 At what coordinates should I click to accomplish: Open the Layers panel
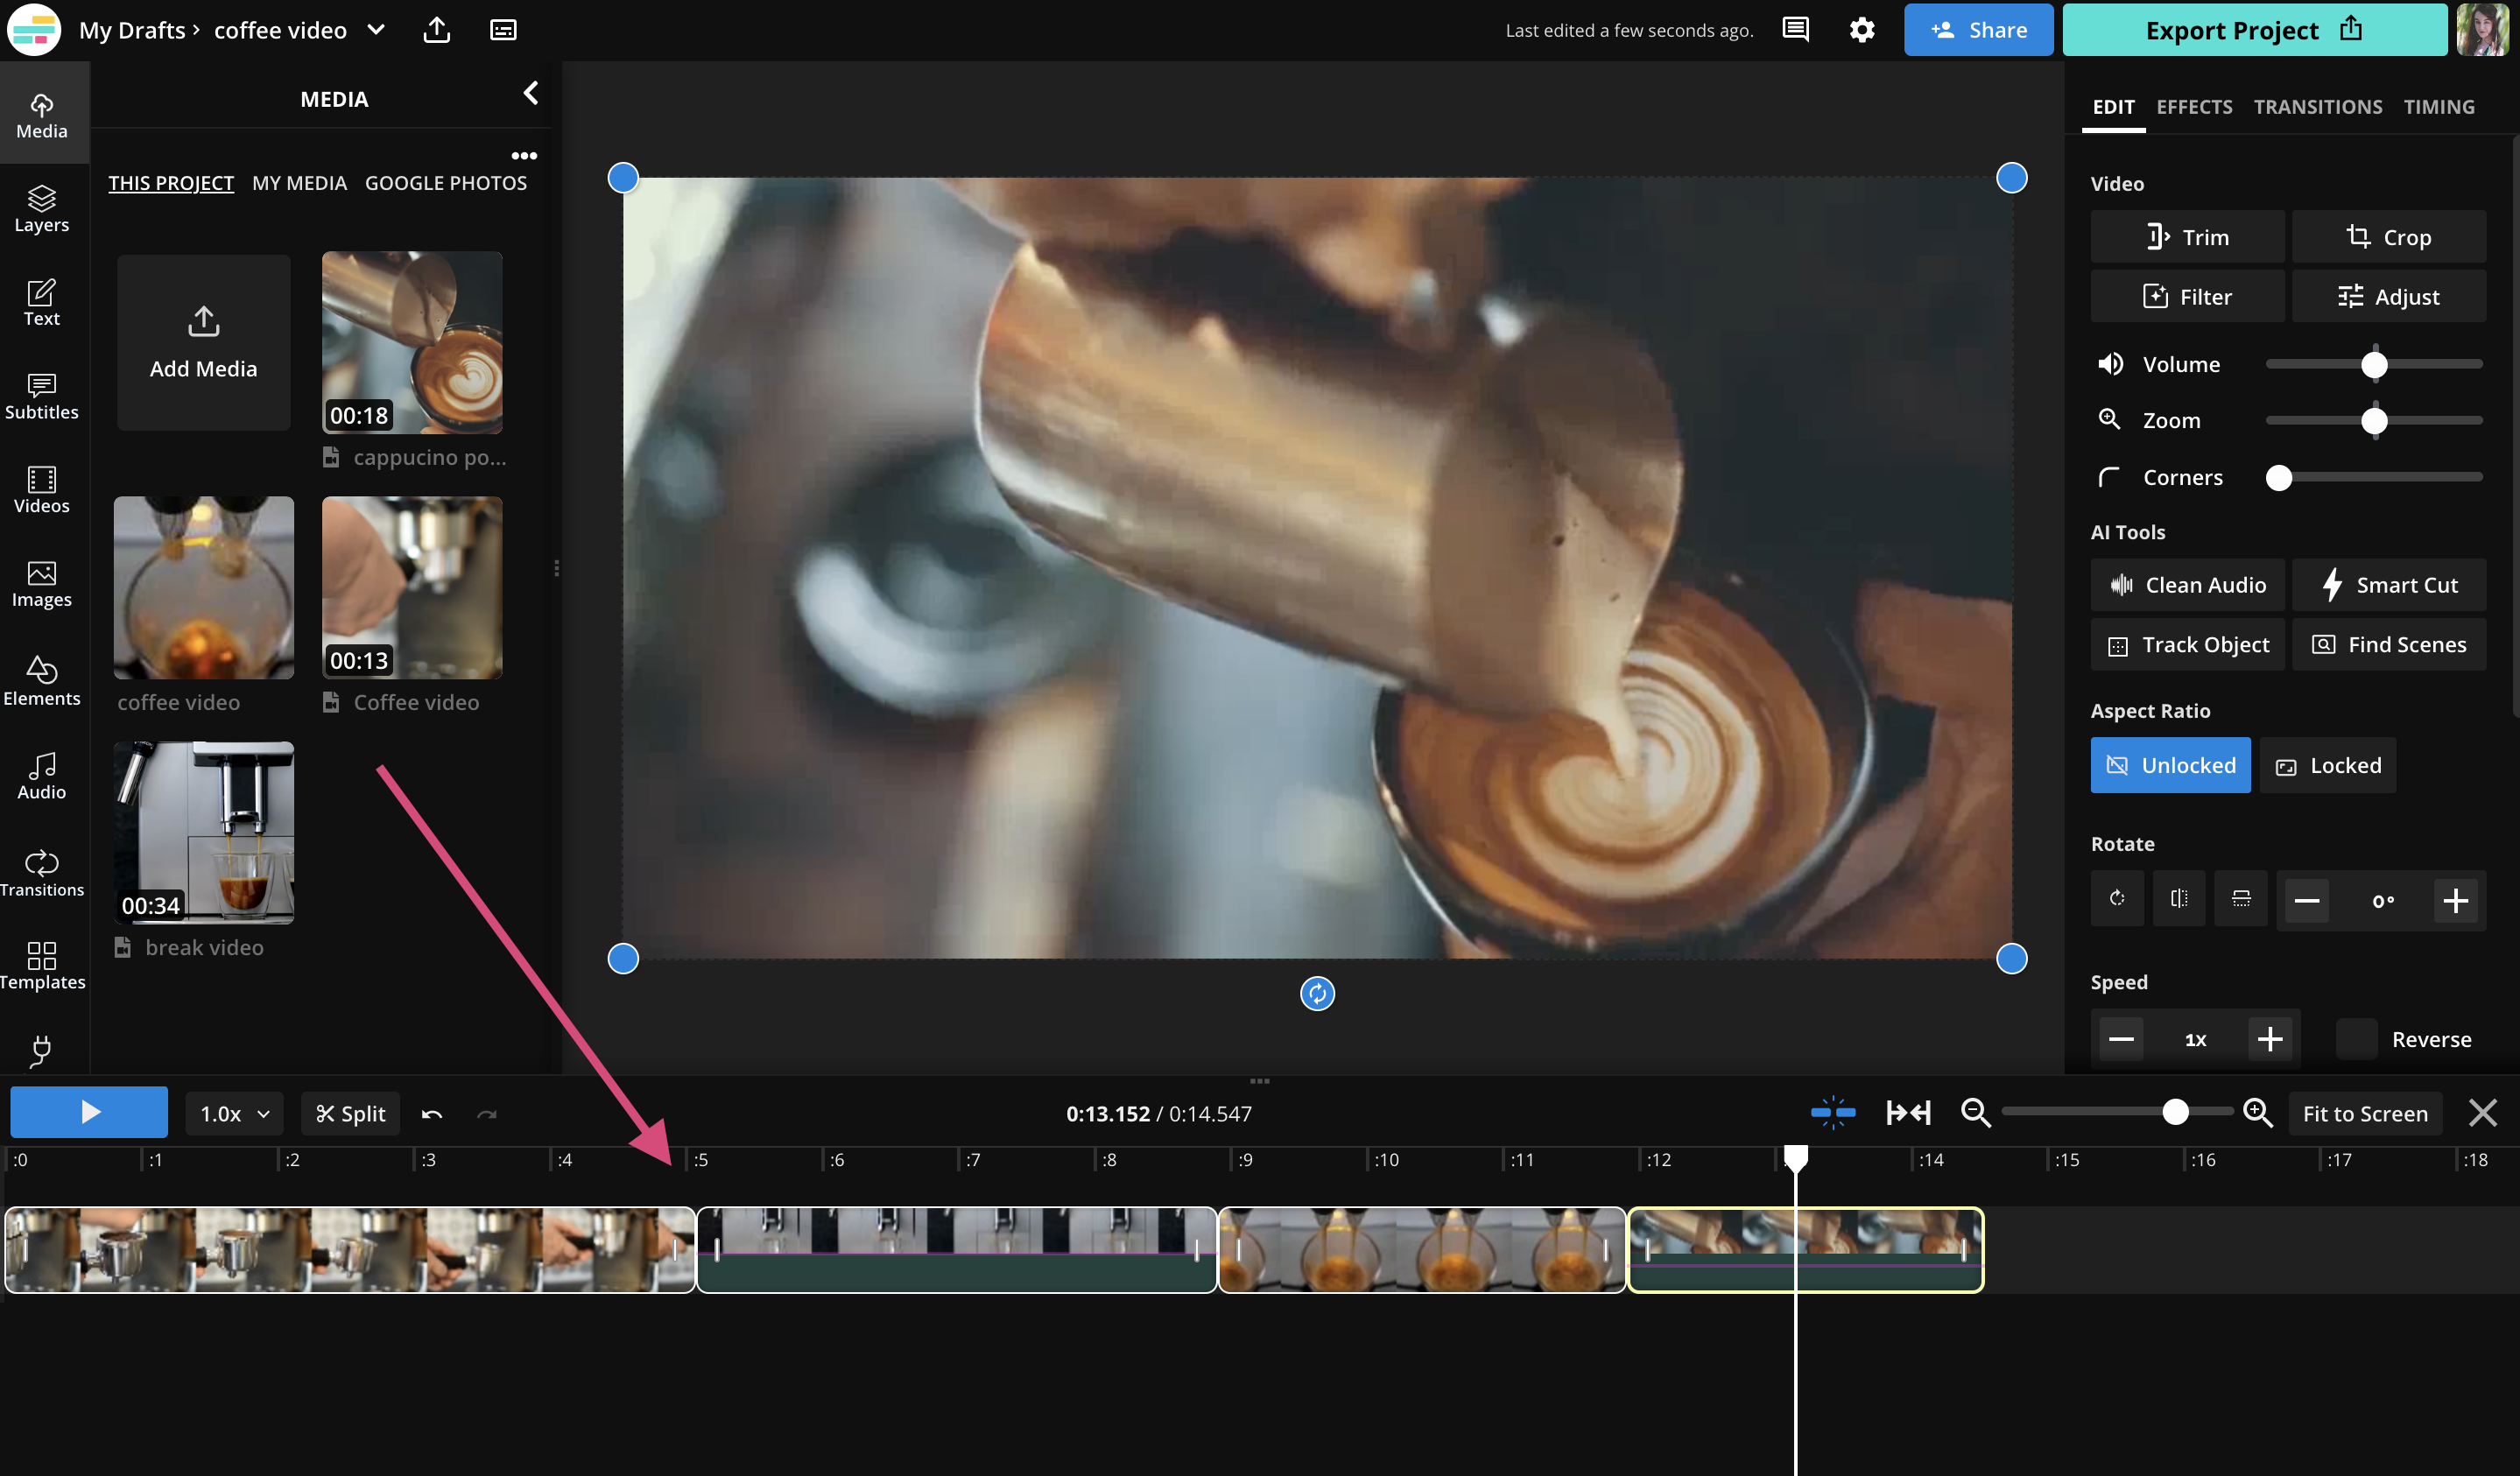41,208
